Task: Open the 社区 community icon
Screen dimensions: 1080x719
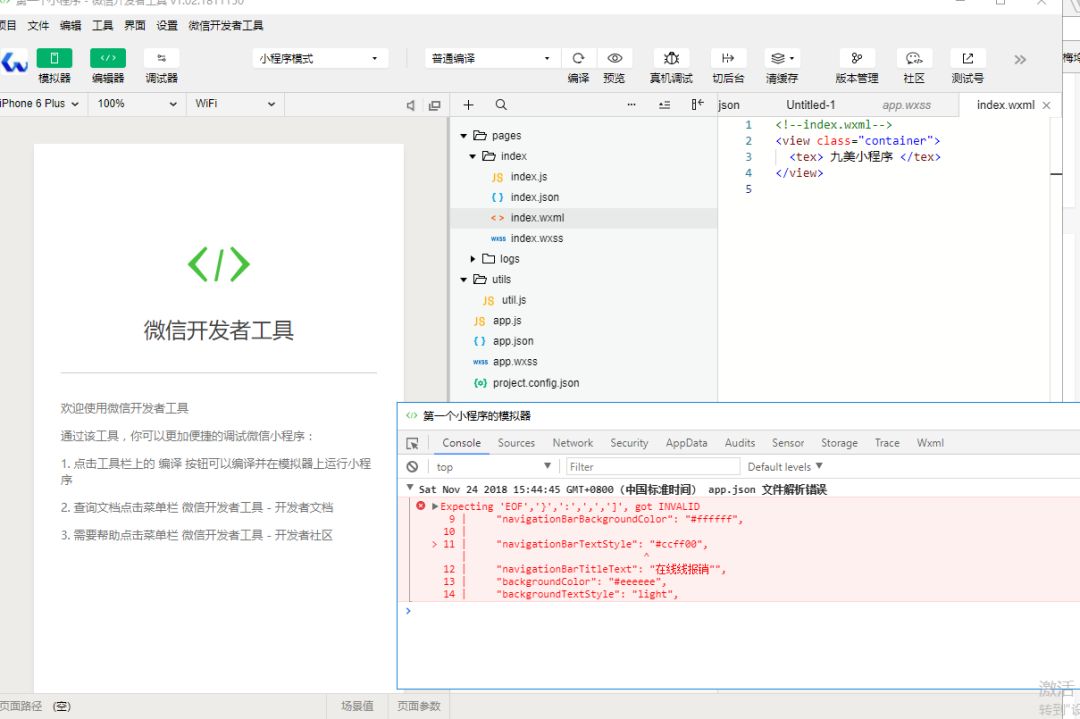Action: [914, 59]
